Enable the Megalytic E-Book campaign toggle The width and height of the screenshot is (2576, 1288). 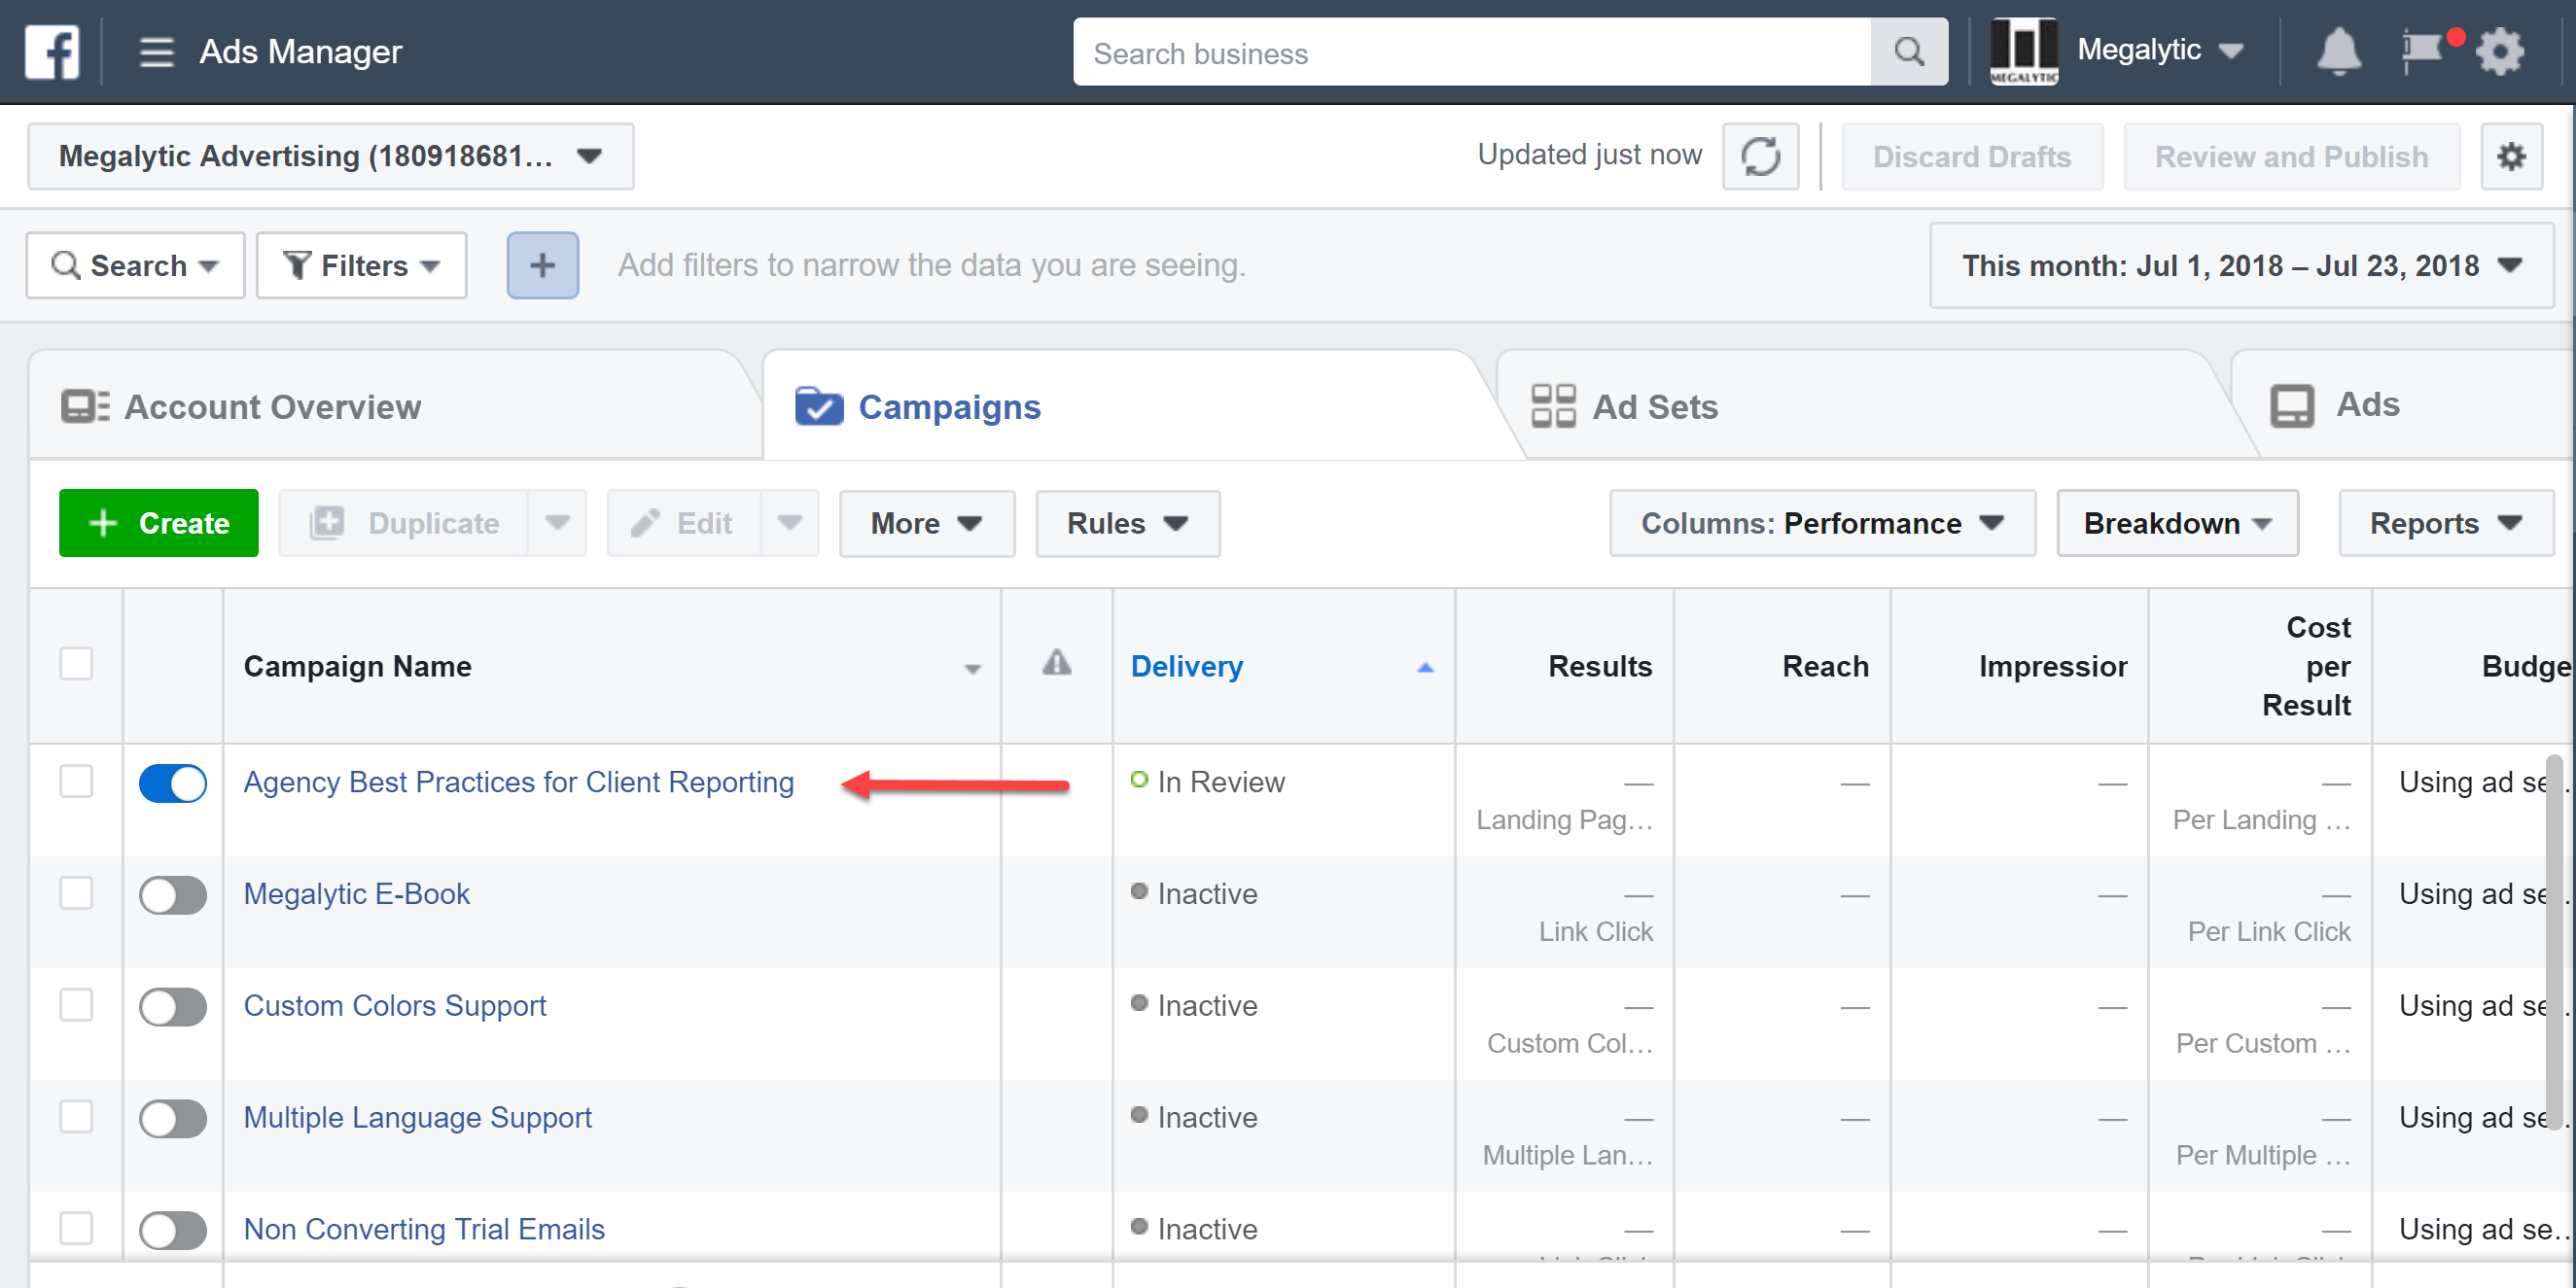[173, 895]
